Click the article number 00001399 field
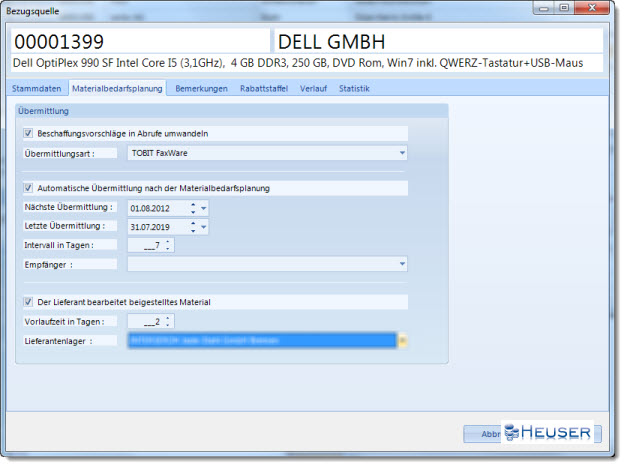The height and width of the screenshot is (467, 625). [x=140, y=41]
